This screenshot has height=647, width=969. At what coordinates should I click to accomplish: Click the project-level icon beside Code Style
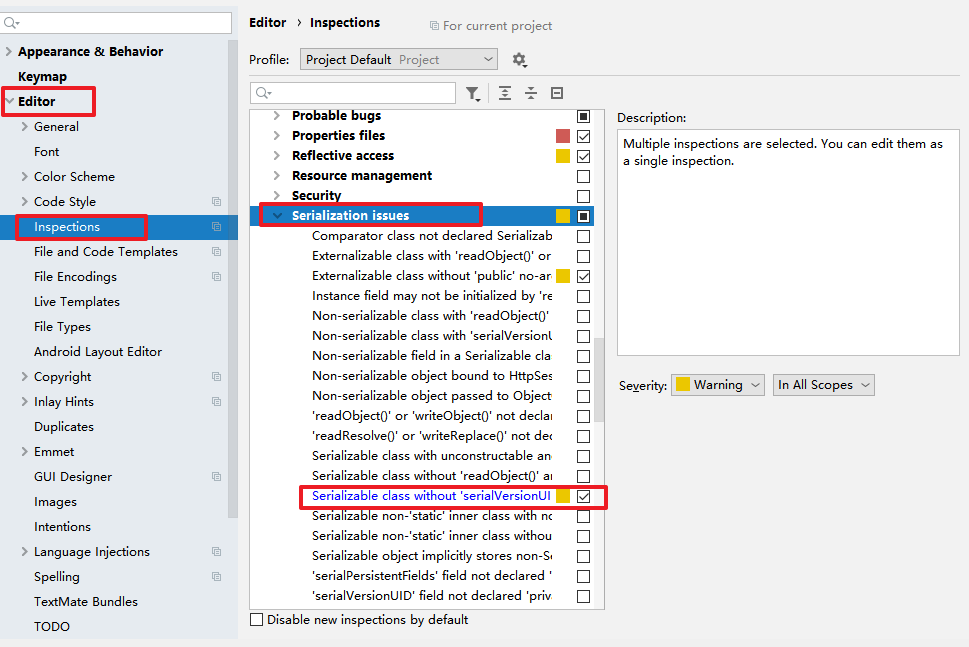216,201
